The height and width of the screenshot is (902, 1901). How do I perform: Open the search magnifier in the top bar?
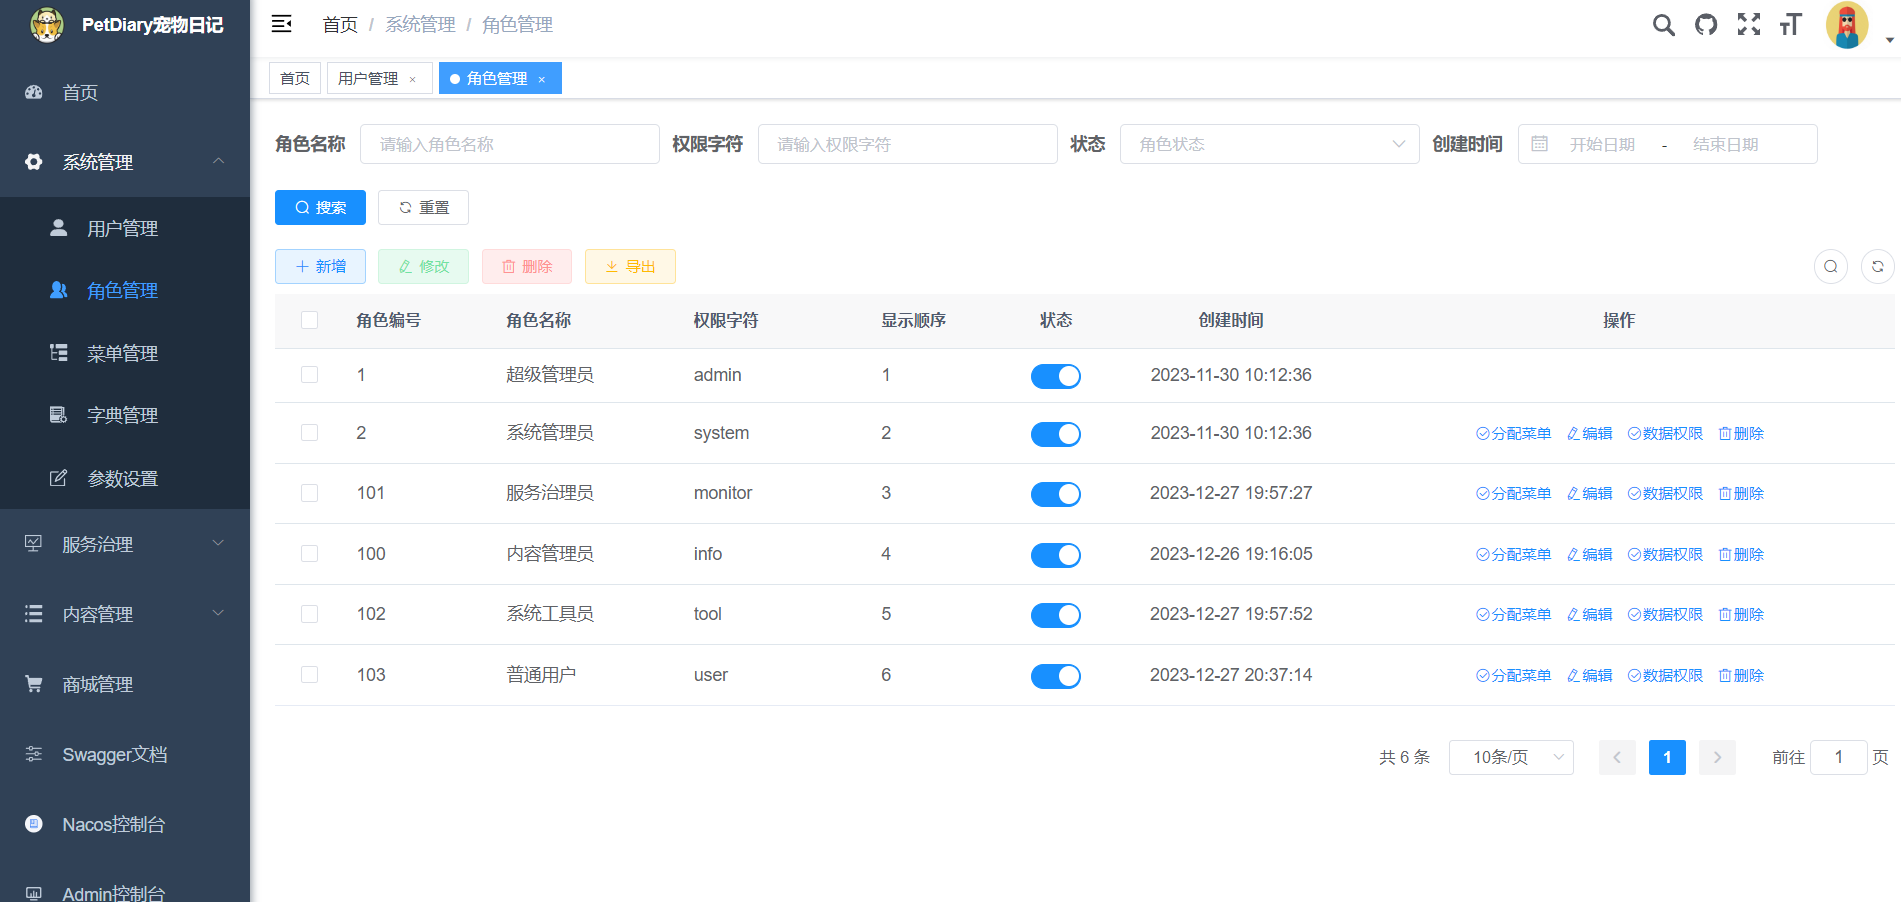[1663, 25]
